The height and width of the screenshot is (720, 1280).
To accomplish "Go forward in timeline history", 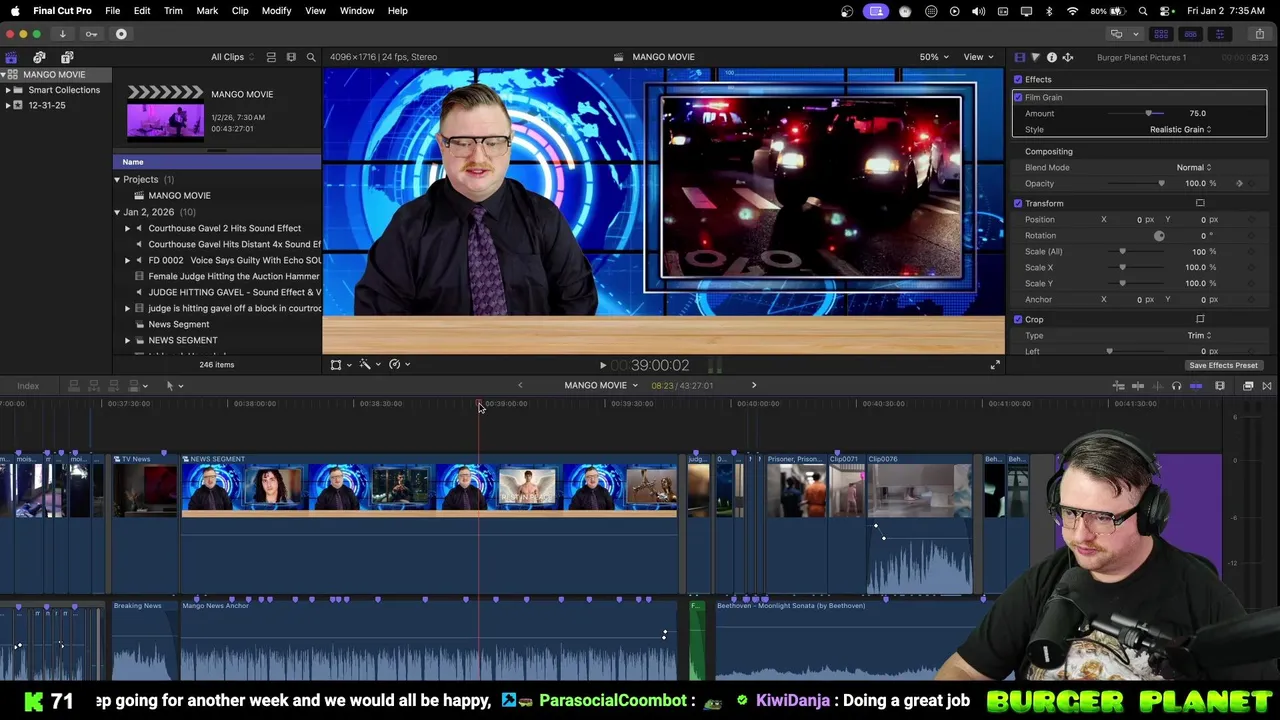I will point(754,386).
